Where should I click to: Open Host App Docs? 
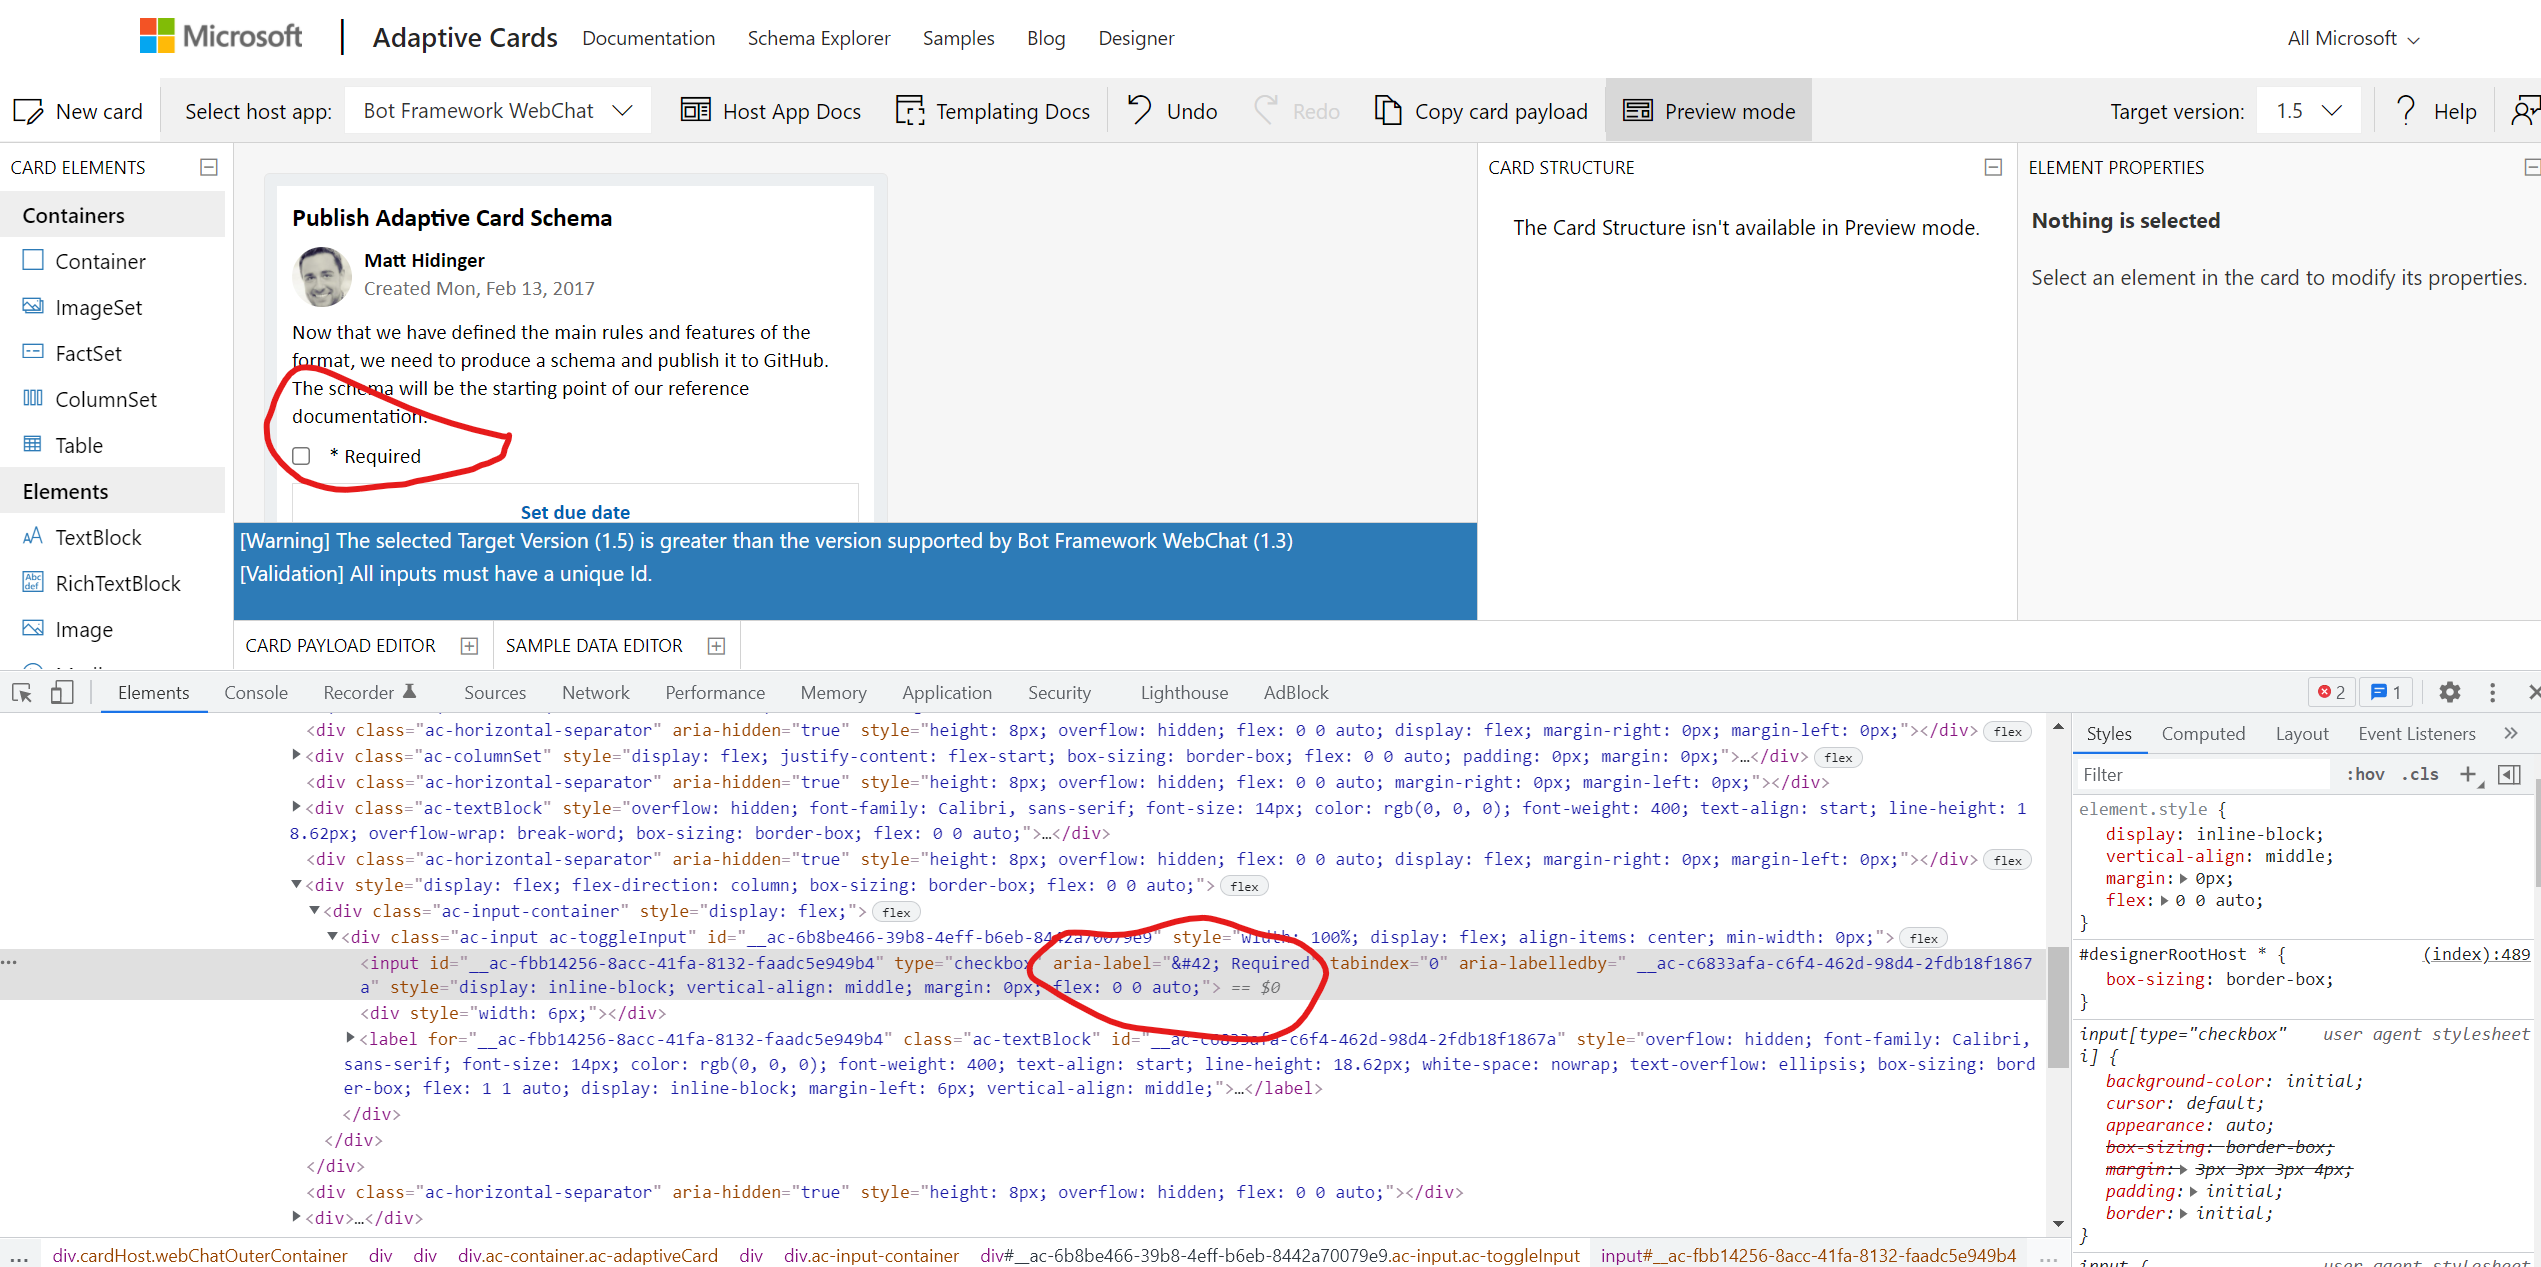pyautogui.click(x=771, y=111)
